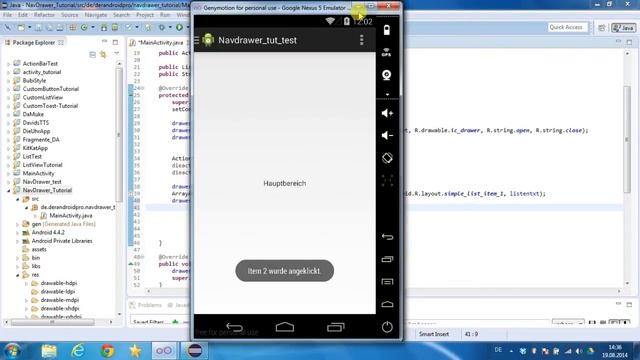Screen dimensions: 640x360
Task: Open the emulator GPS widget
Action: 387,52
